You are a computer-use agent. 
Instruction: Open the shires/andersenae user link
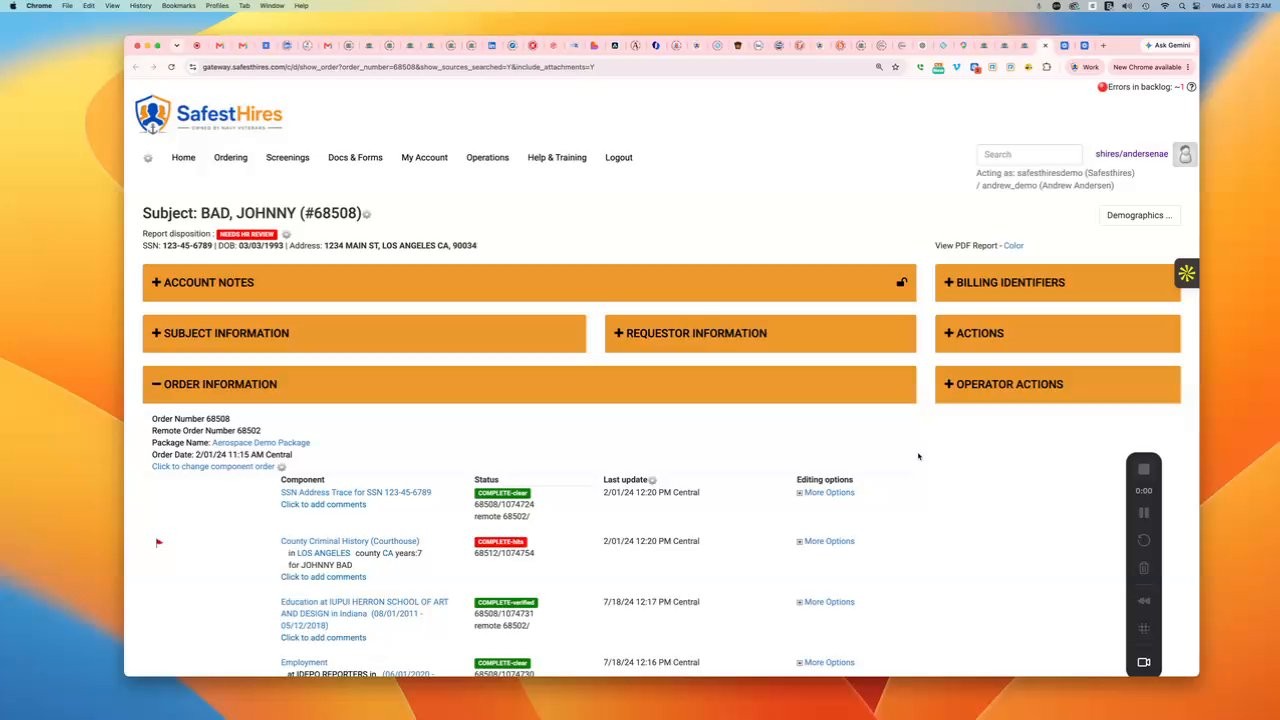(1131, 155)
